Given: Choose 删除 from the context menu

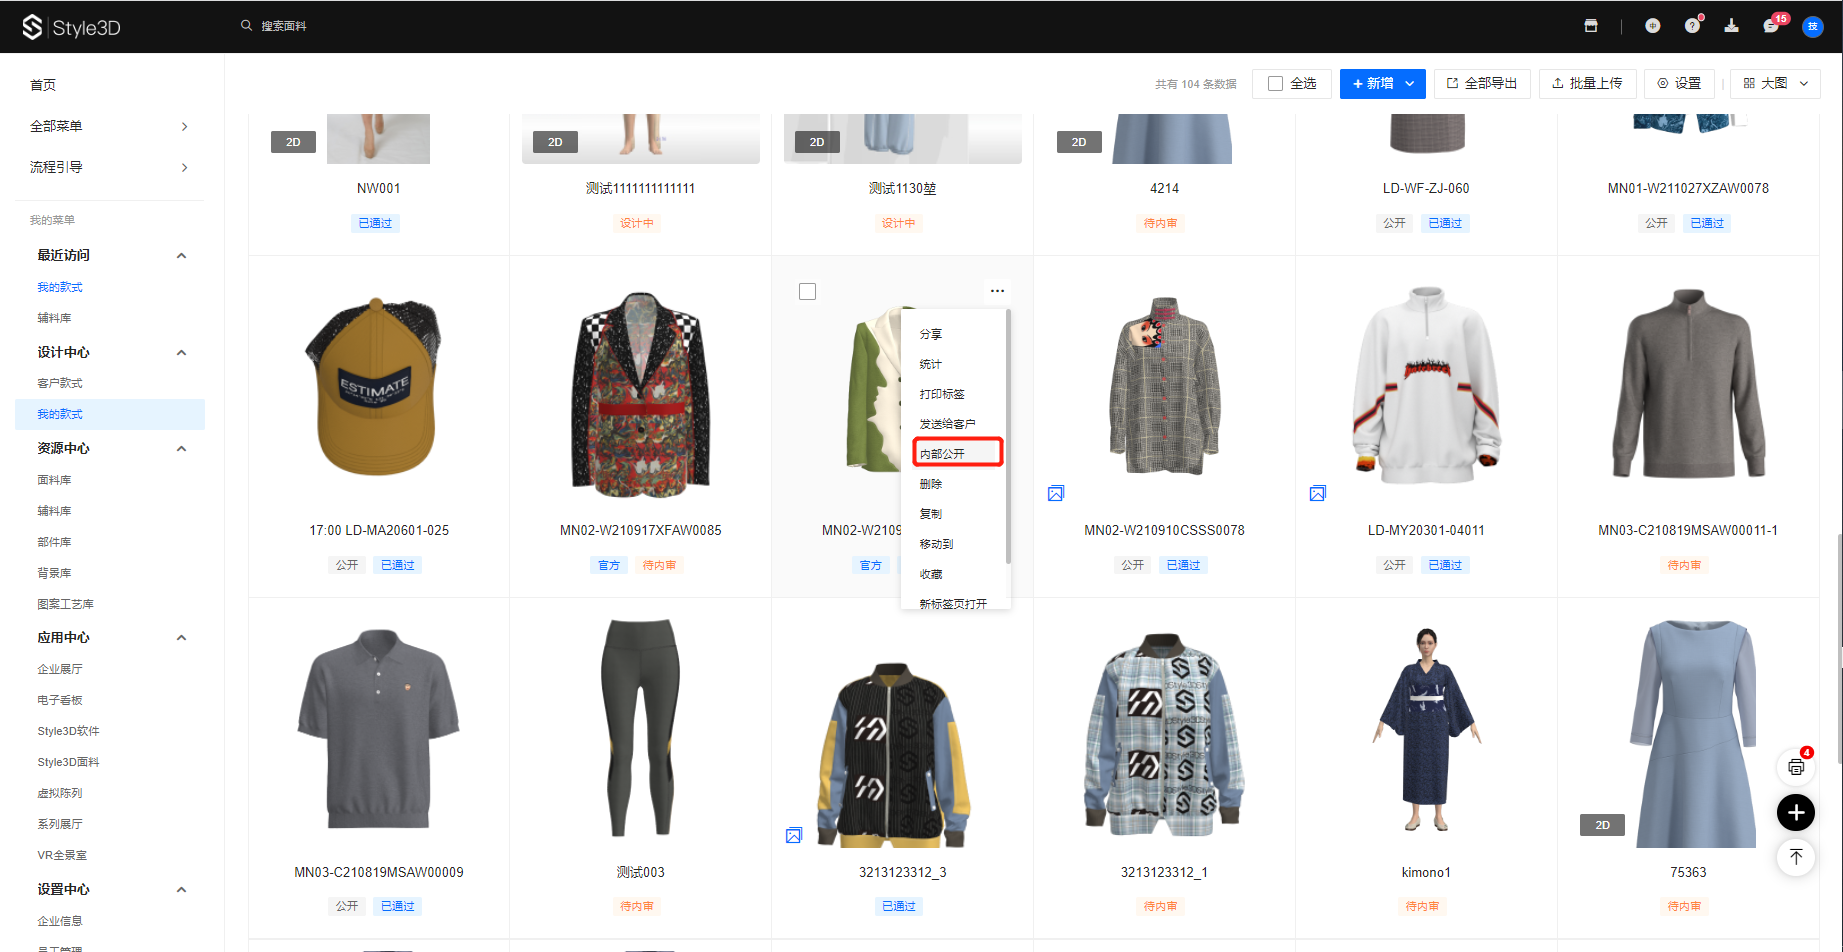Looking at the screenshot, I should [x=931, y=484].
